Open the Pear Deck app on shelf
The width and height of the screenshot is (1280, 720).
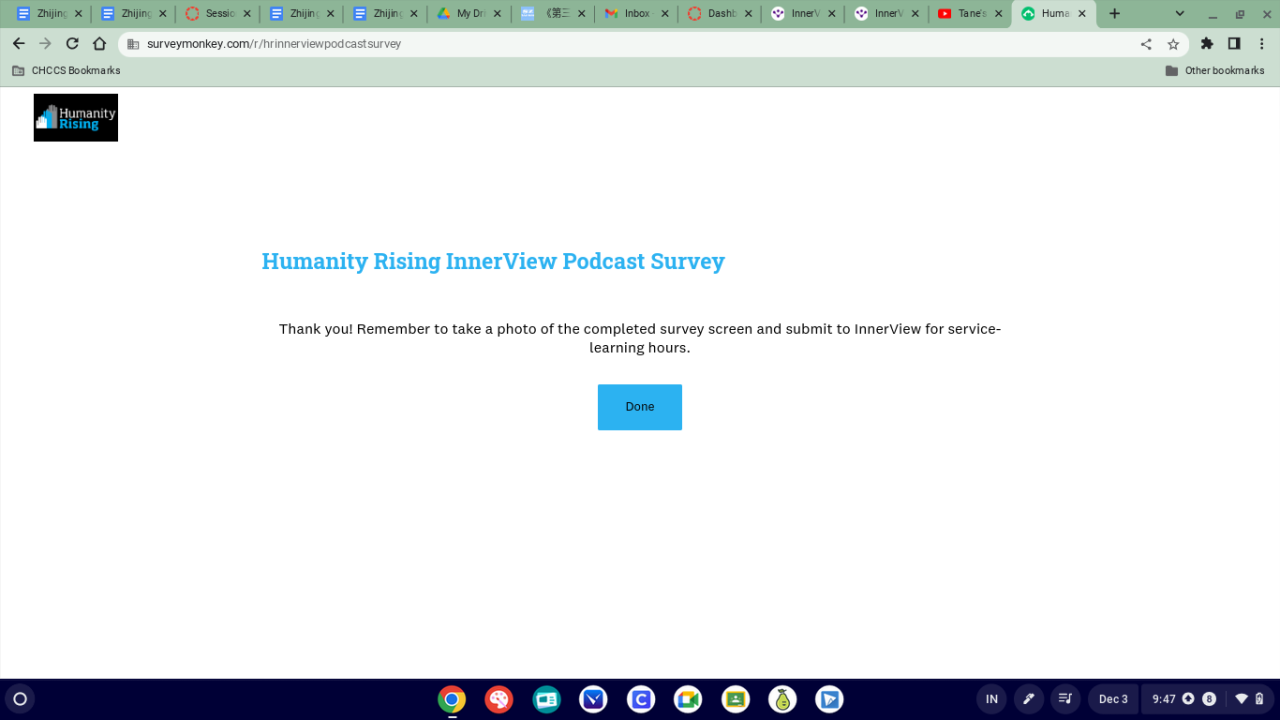[x=783, y=699]
